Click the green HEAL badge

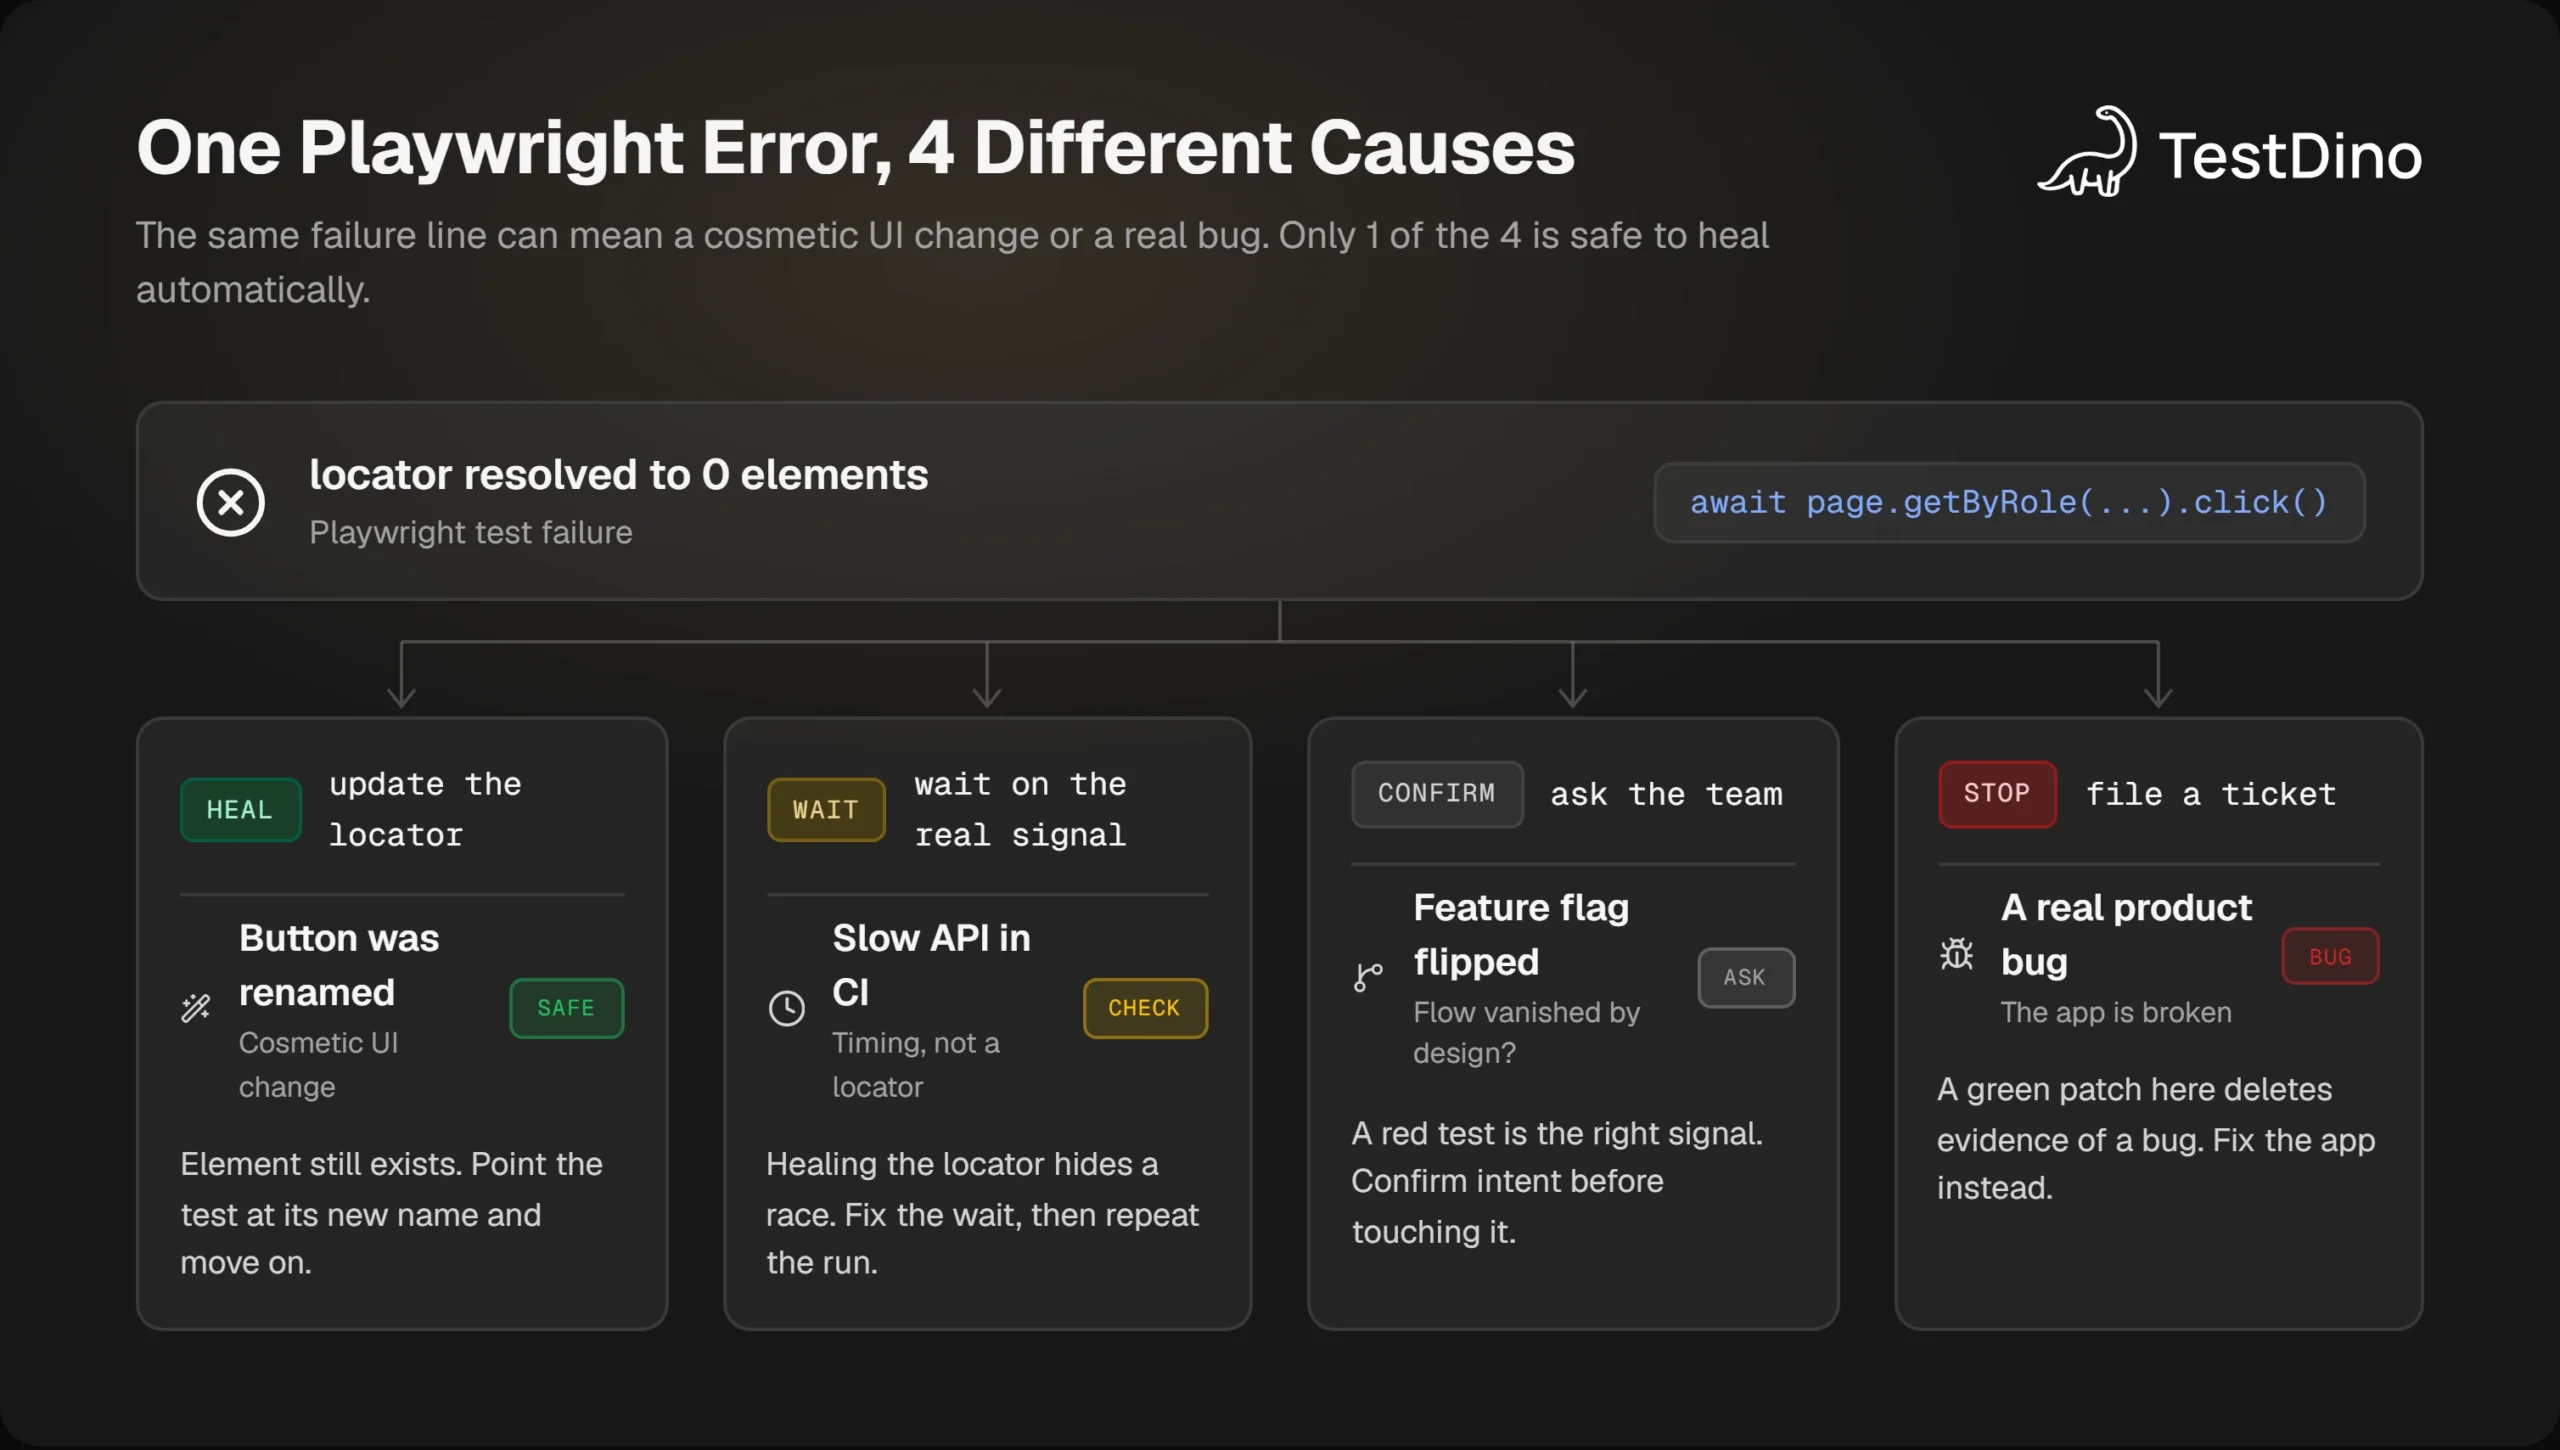coord(240,809)
